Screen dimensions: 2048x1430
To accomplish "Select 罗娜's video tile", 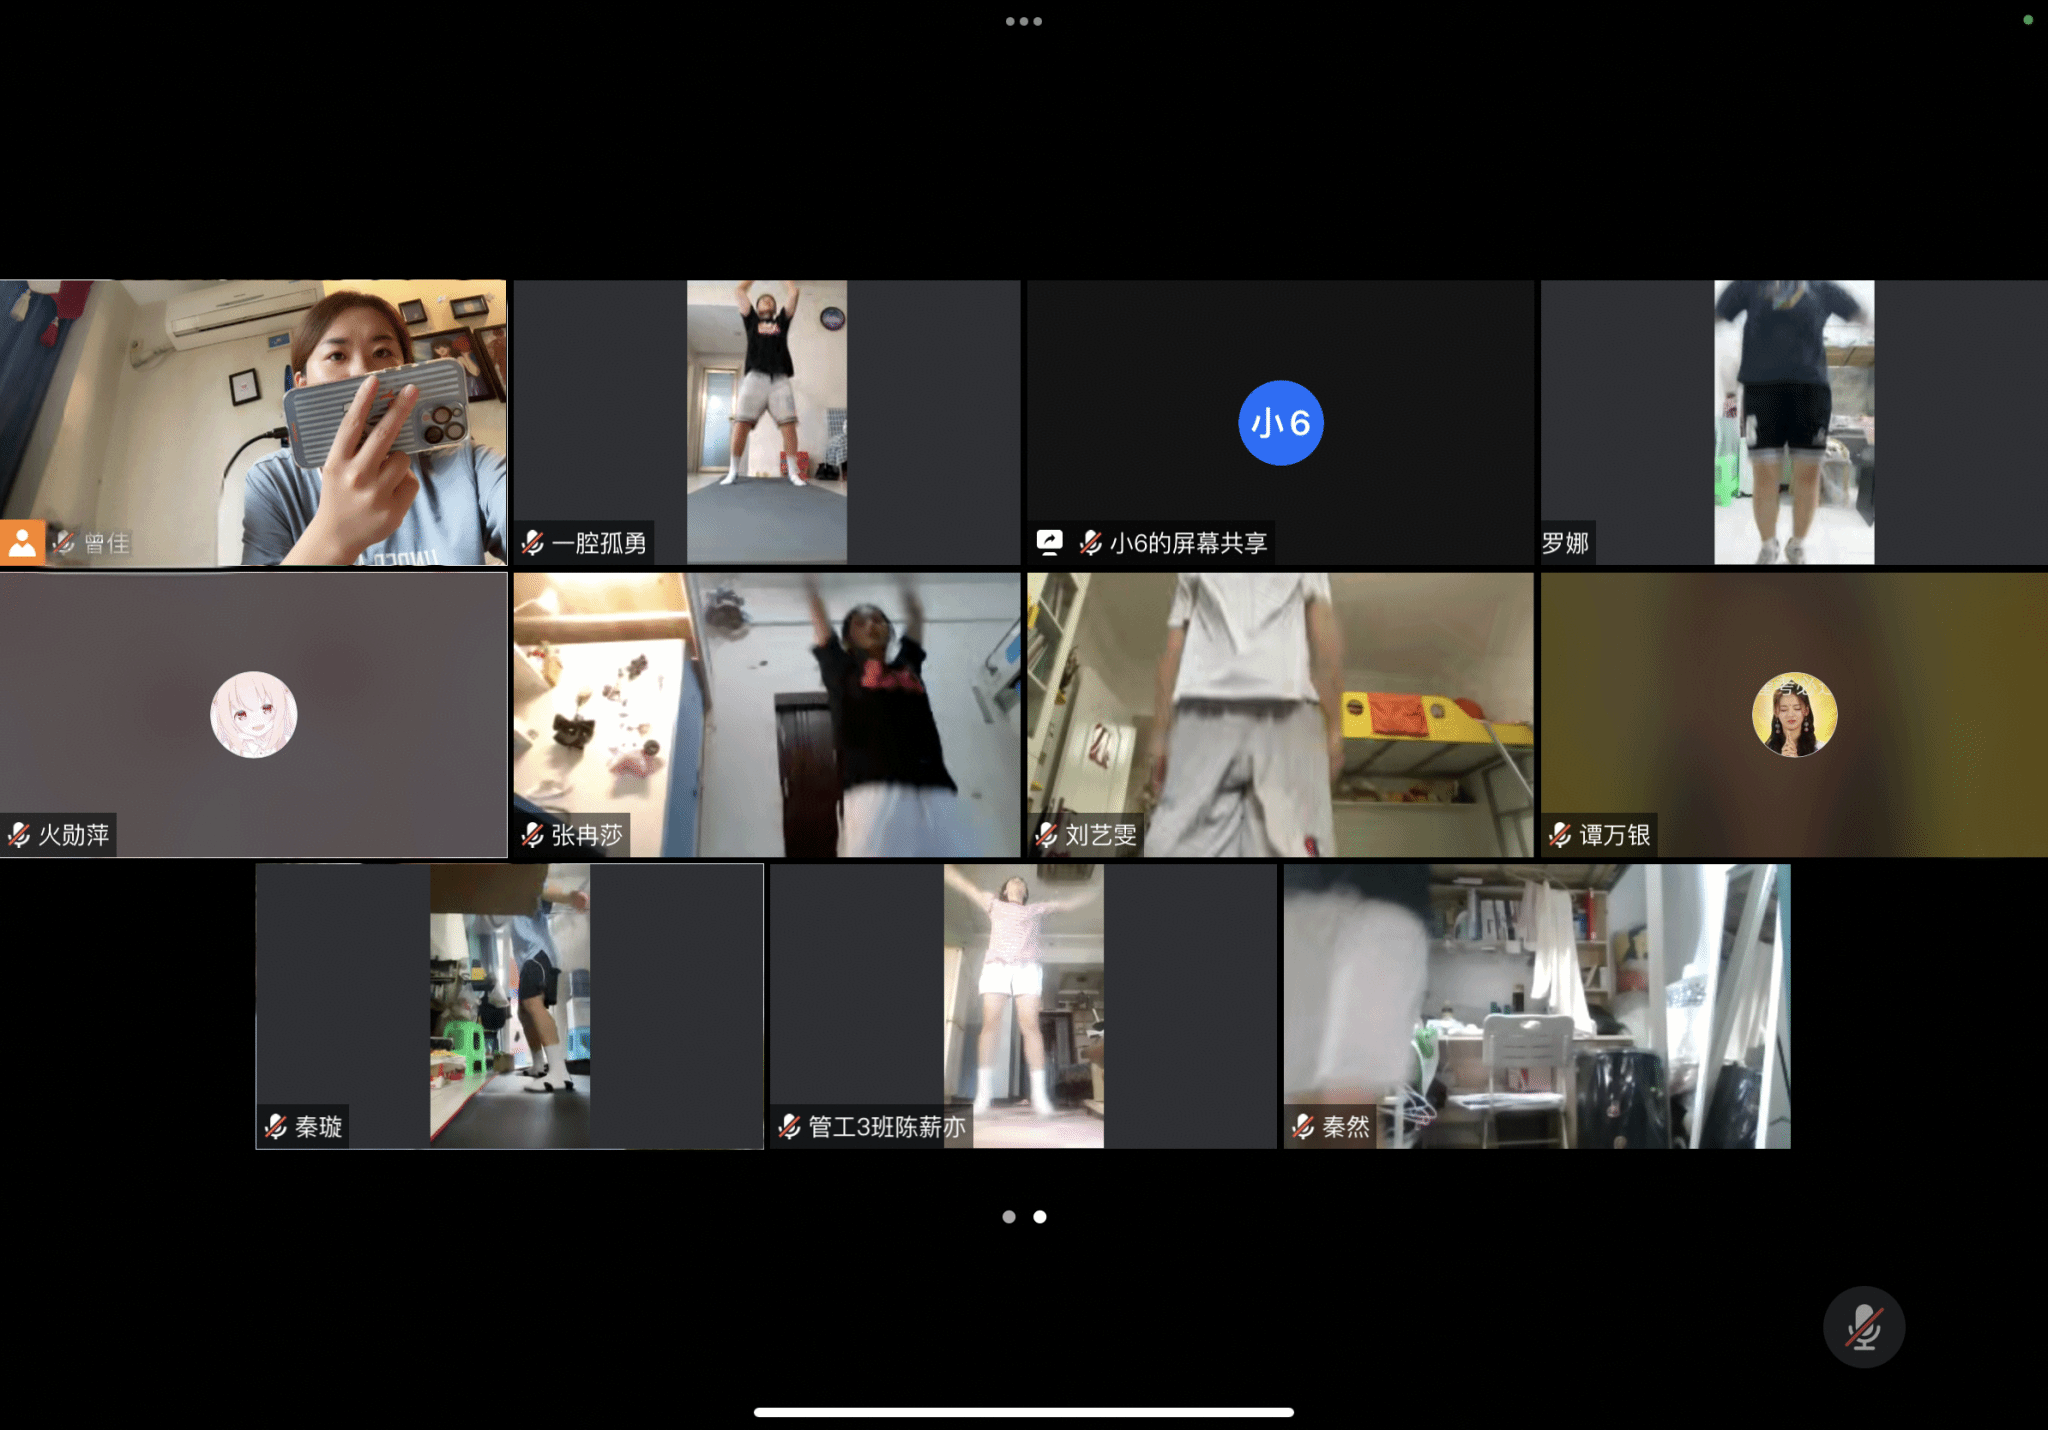I will pos(1794,422).
